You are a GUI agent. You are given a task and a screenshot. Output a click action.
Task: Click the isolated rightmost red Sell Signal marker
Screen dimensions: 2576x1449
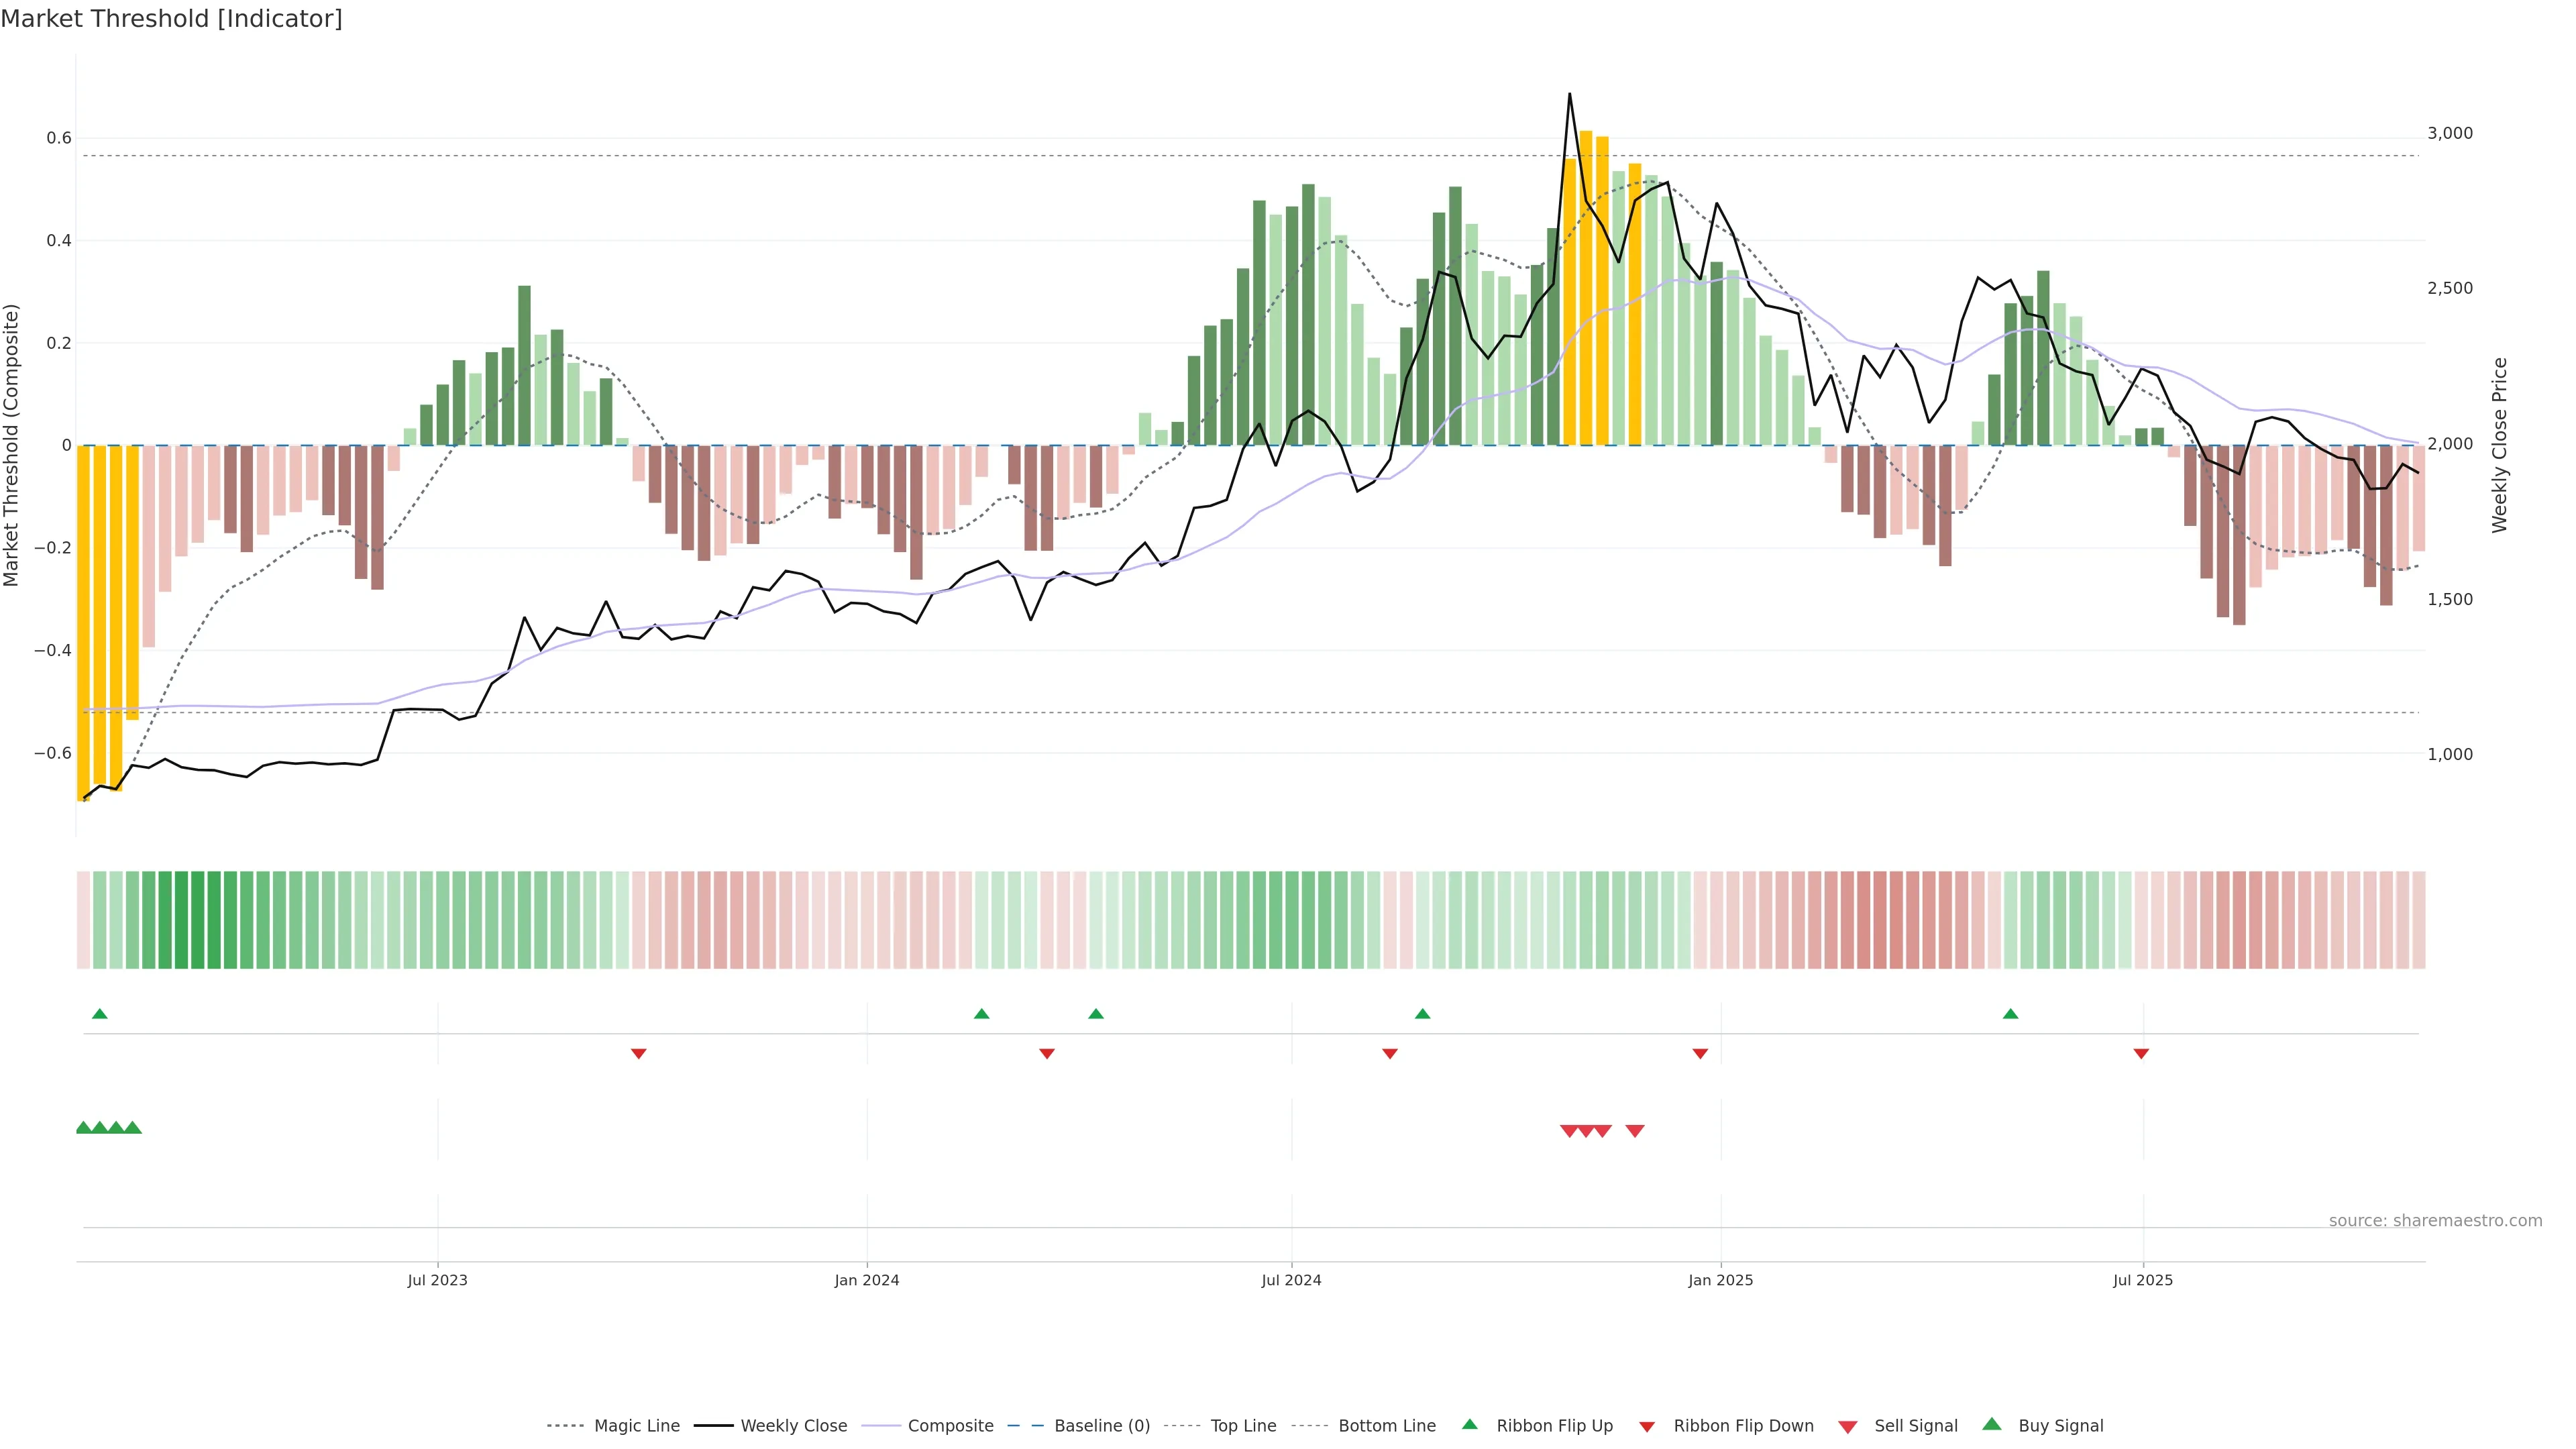pyautogui.click(x=1635, y=1131)
